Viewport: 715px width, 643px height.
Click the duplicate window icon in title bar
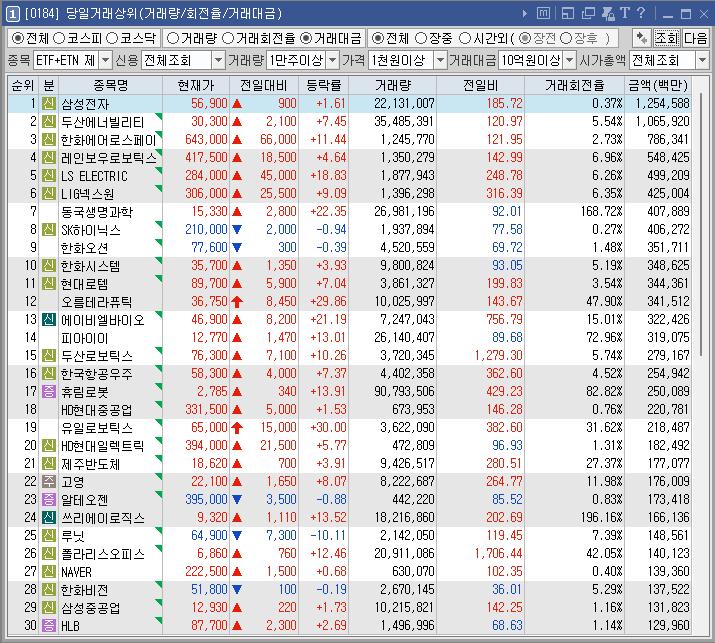pyautogui.click(x=588, y=14)
